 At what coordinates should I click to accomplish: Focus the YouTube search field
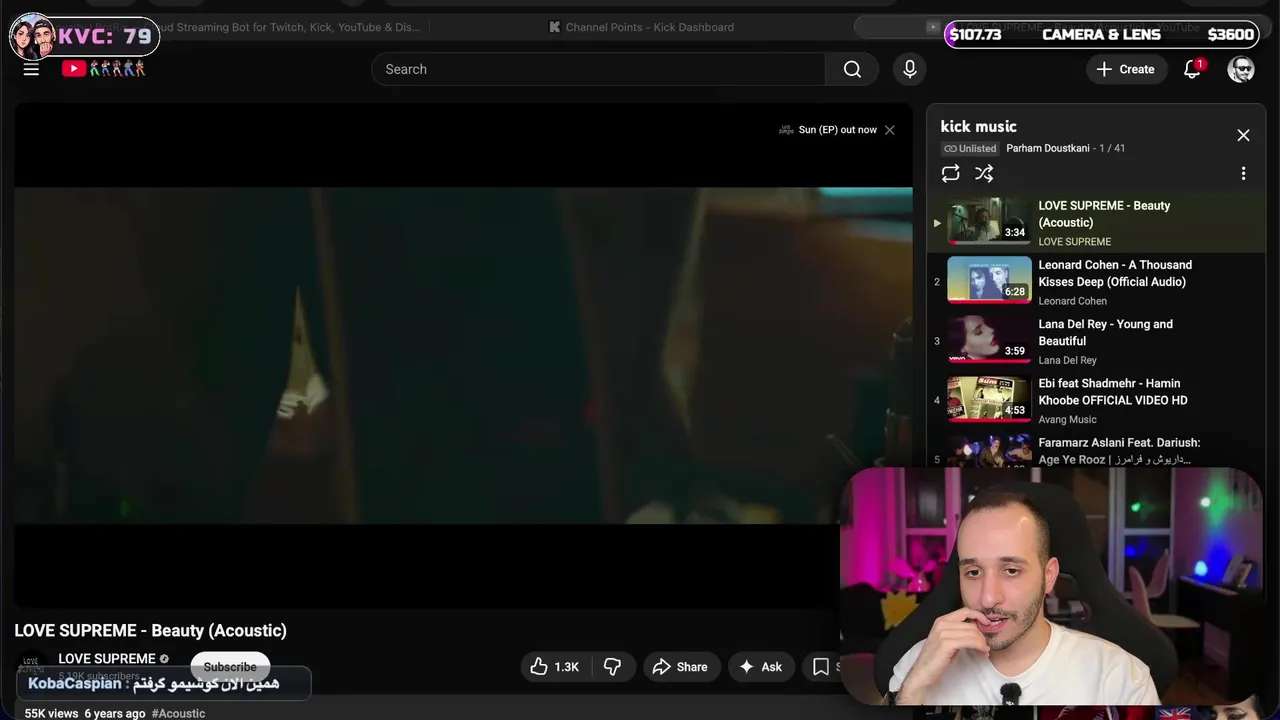tap(598, 69)
